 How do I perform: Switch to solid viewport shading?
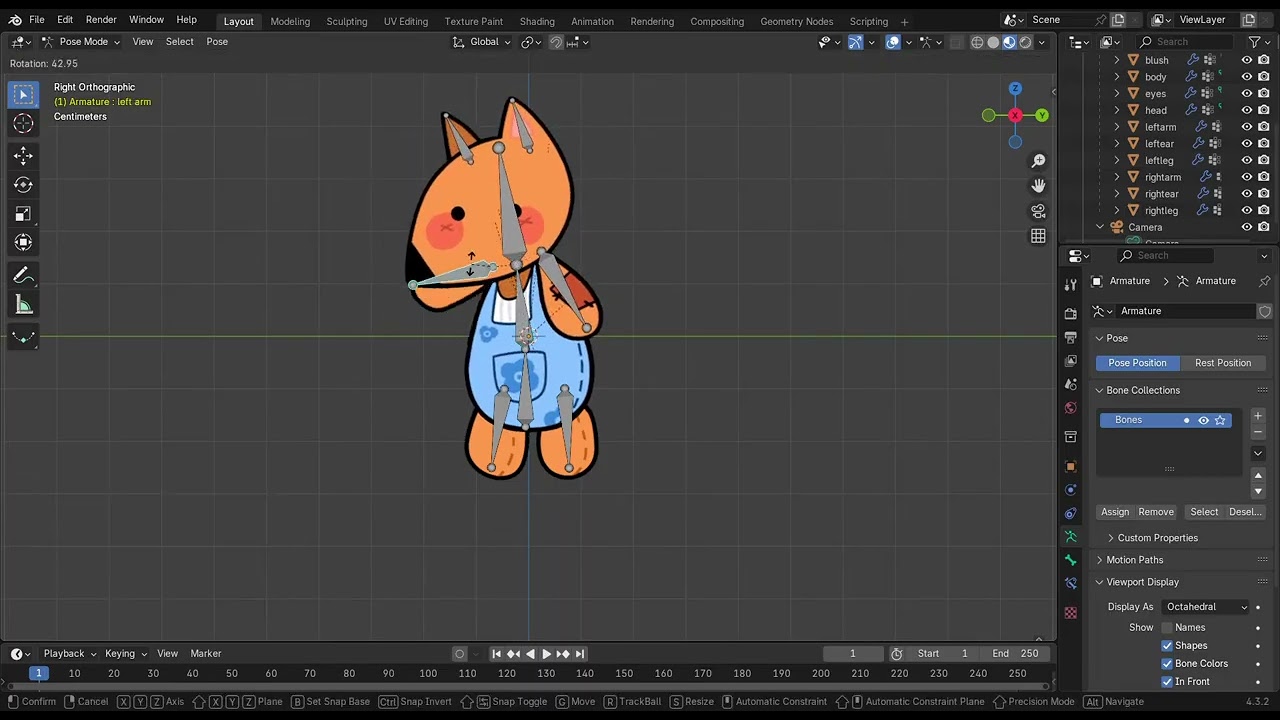point(993,42)
